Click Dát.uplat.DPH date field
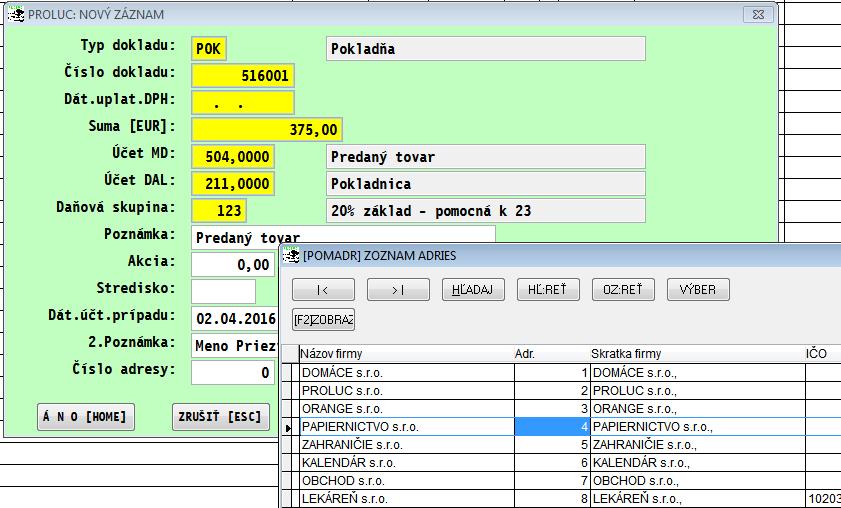 (x=242, y=102)
